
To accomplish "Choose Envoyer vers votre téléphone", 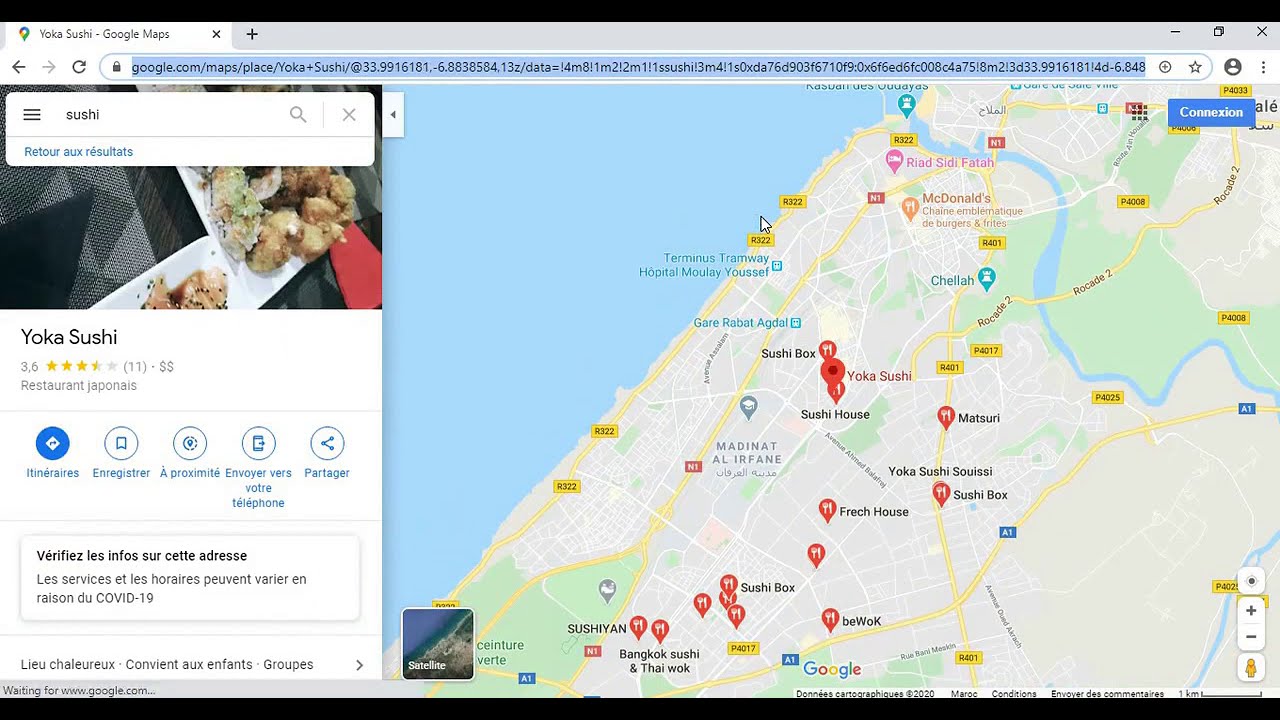I will pyautogui.click(x=258, y=468).
